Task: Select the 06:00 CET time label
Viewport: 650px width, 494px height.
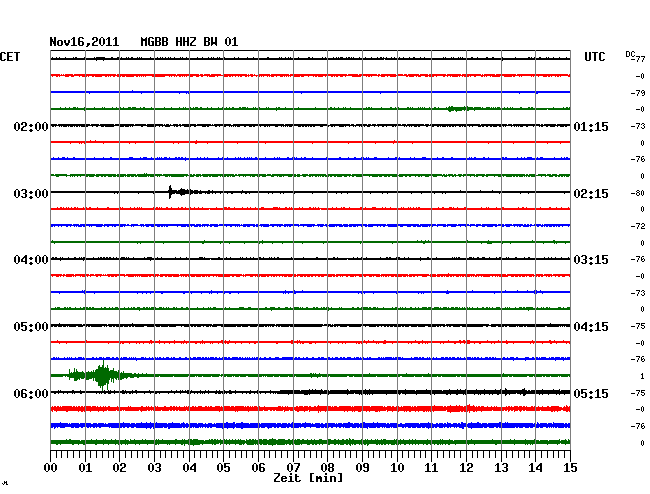Action: 31,393
